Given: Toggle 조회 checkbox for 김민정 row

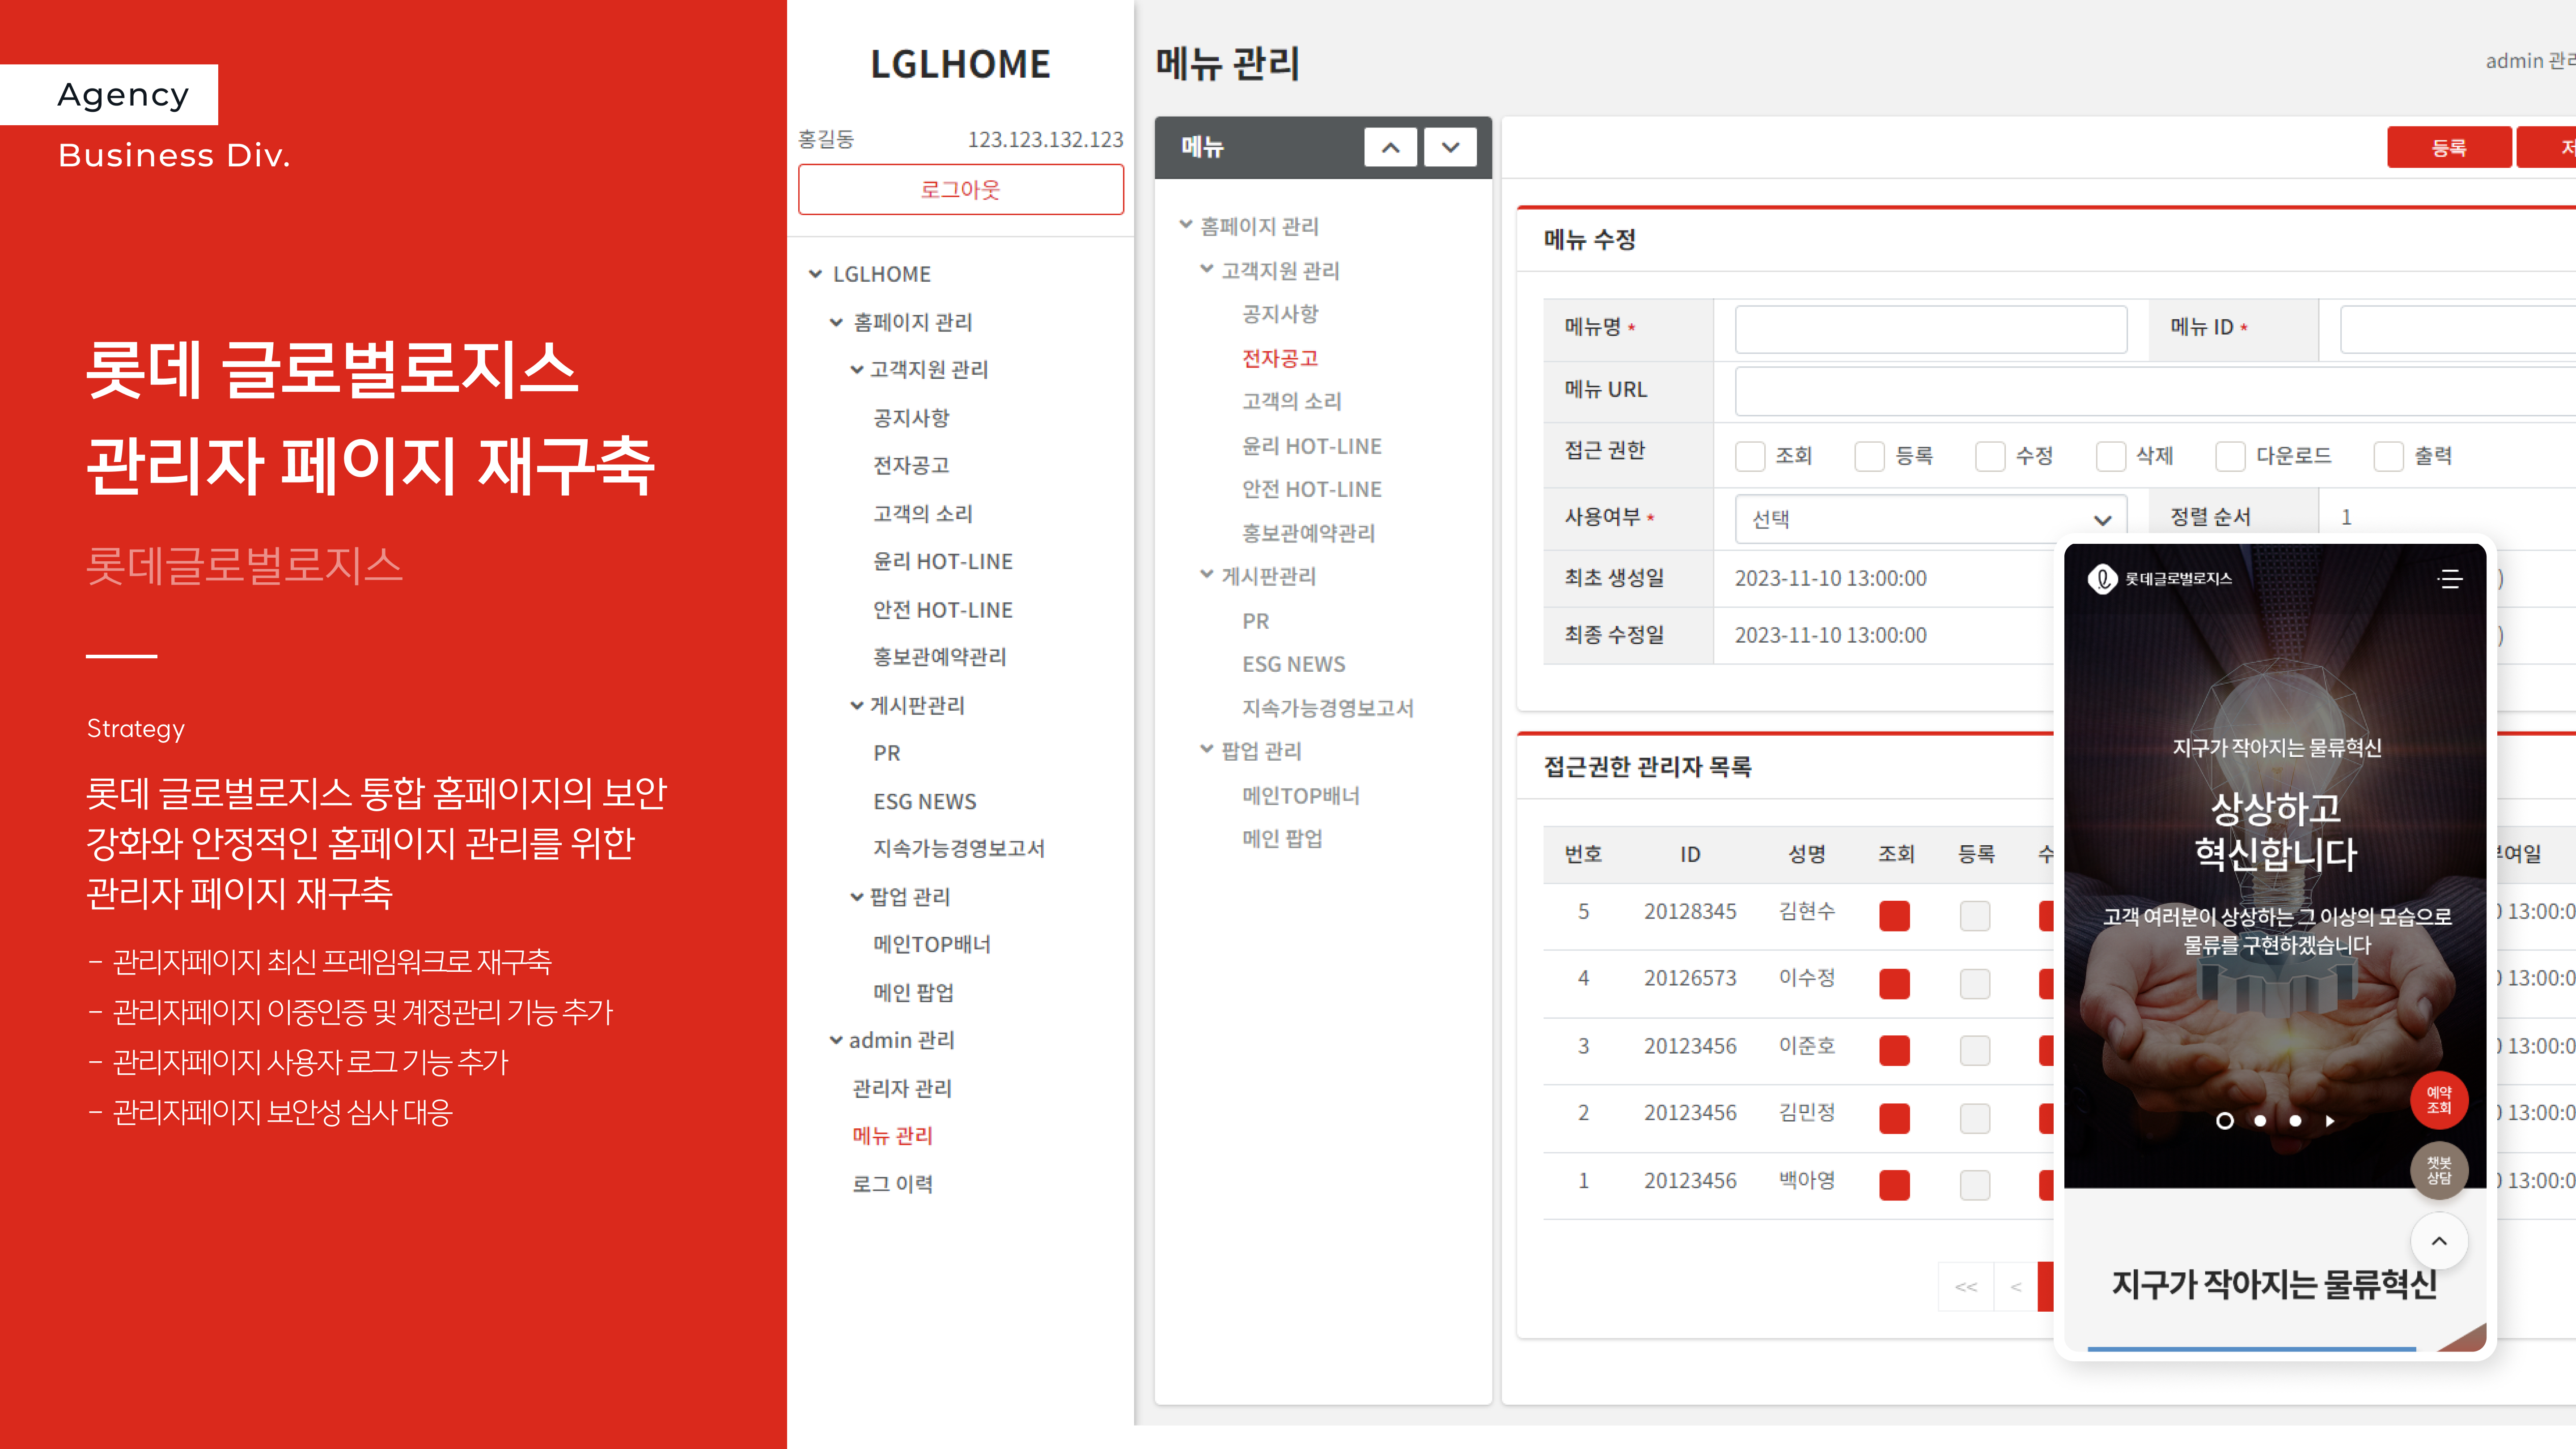Looking at the screenshot, I should click(1894, 1117).
